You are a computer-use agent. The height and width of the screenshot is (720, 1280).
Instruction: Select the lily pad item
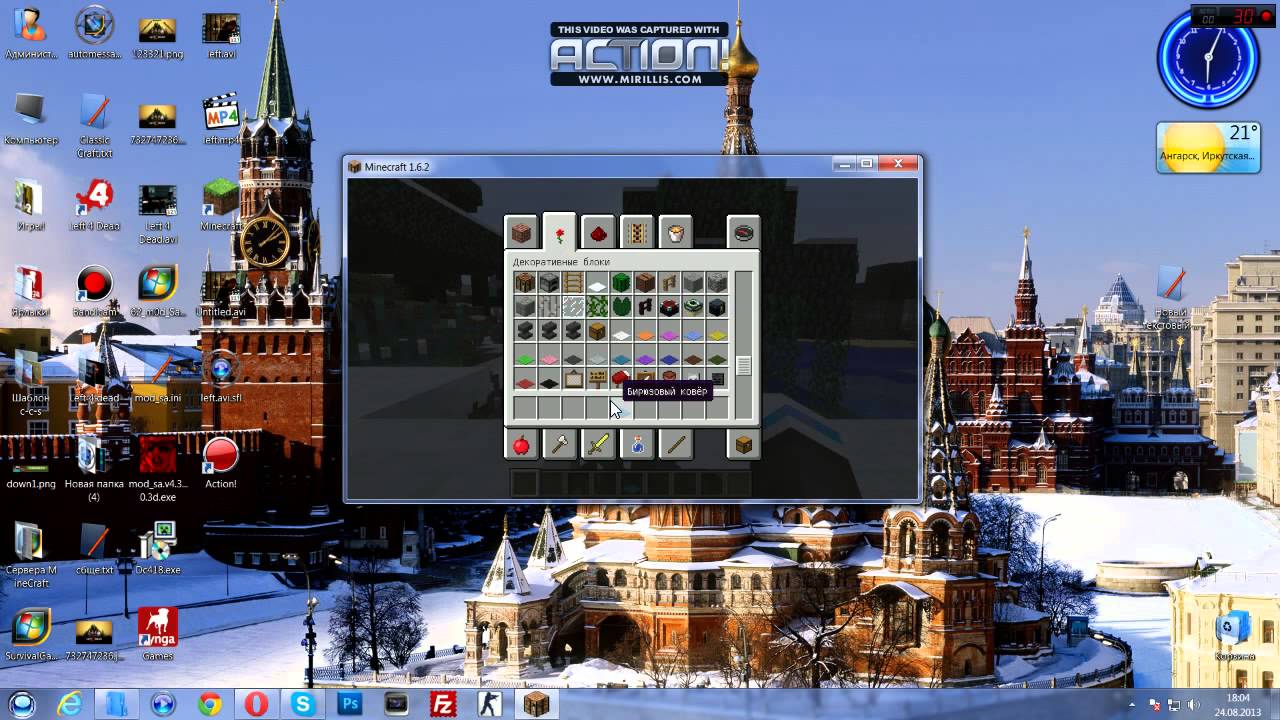[x=621, y=307]
